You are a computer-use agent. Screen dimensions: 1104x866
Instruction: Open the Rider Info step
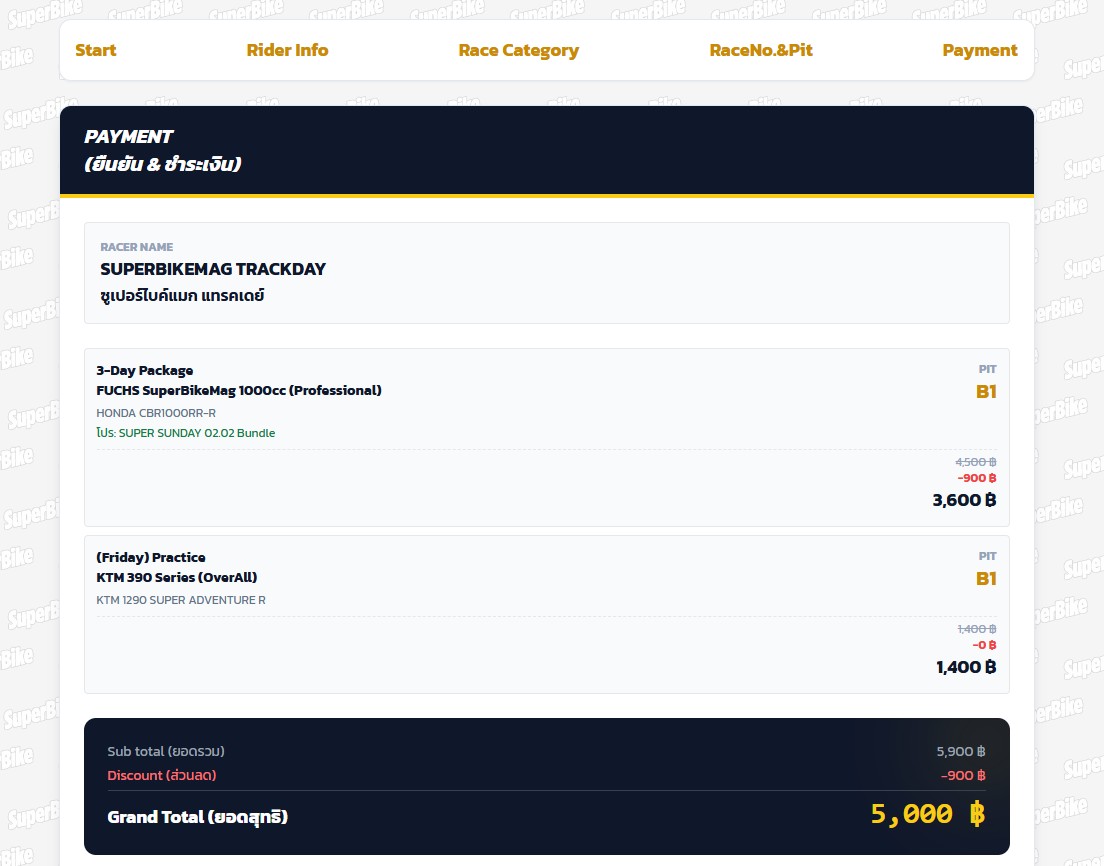tap(287, 50)
